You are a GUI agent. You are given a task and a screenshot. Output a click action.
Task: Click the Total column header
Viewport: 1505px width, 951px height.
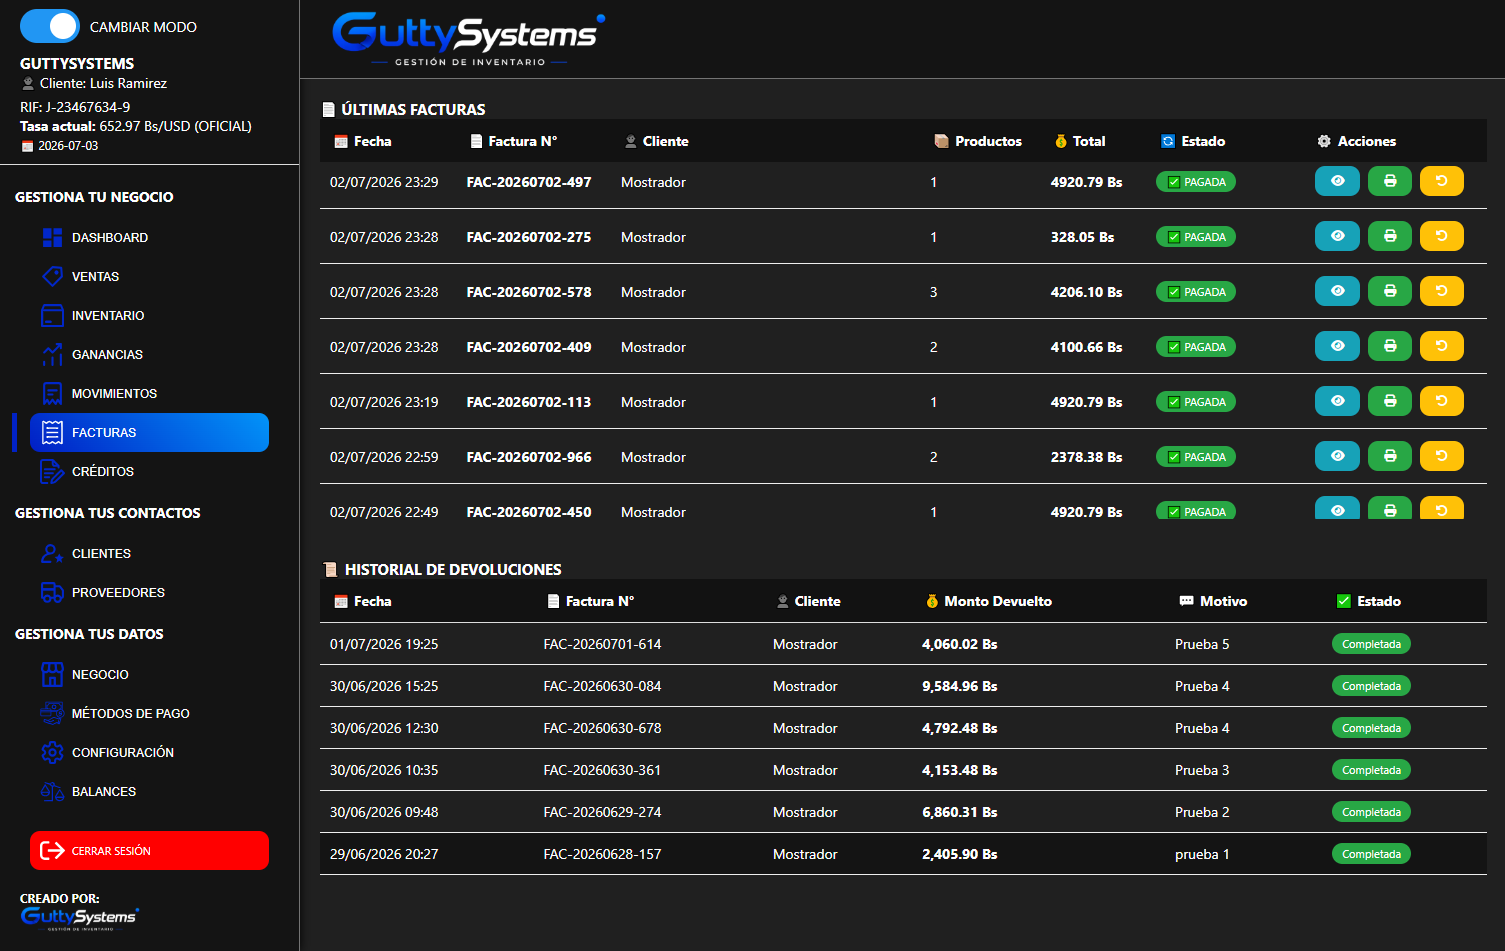pyautogui.click(x=1080, y=141)
